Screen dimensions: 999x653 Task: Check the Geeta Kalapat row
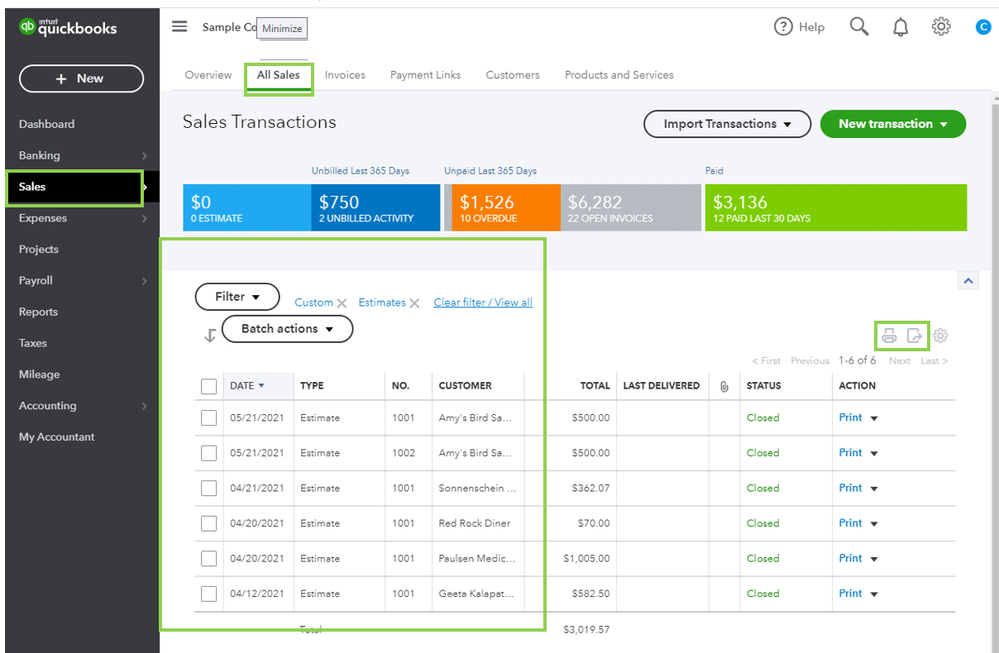tap(208, 593)
